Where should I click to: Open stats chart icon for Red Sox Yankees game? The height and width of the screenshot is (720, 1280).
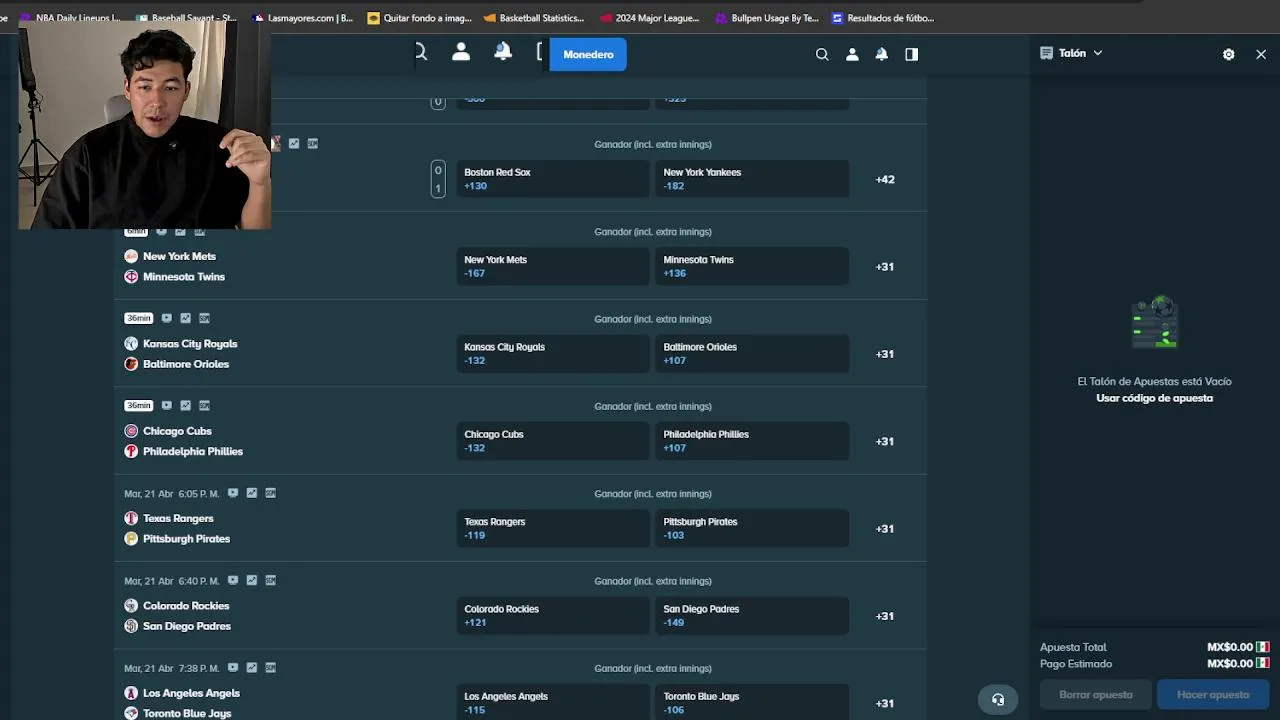[294, 143]
